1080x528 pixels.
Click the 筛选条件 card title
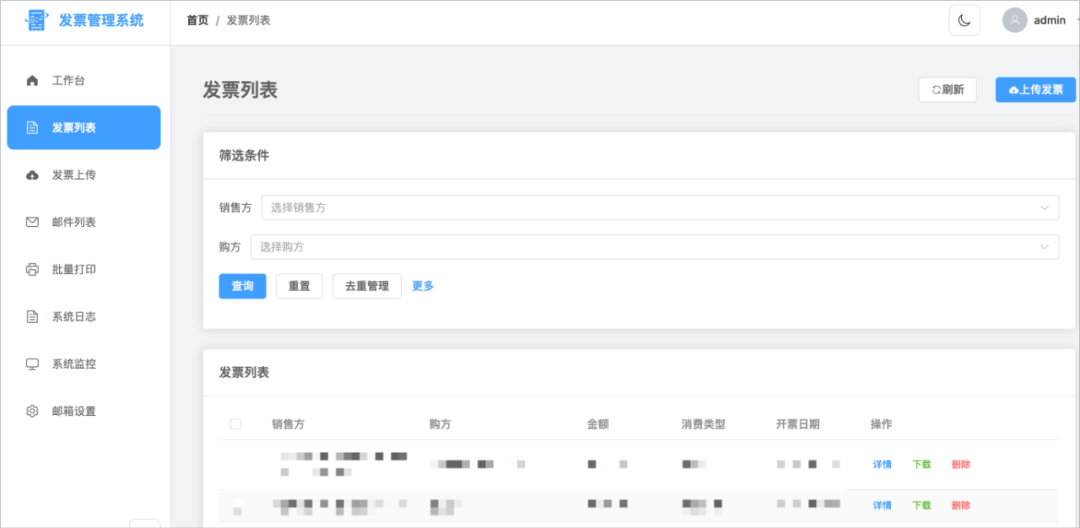point(244,156)
